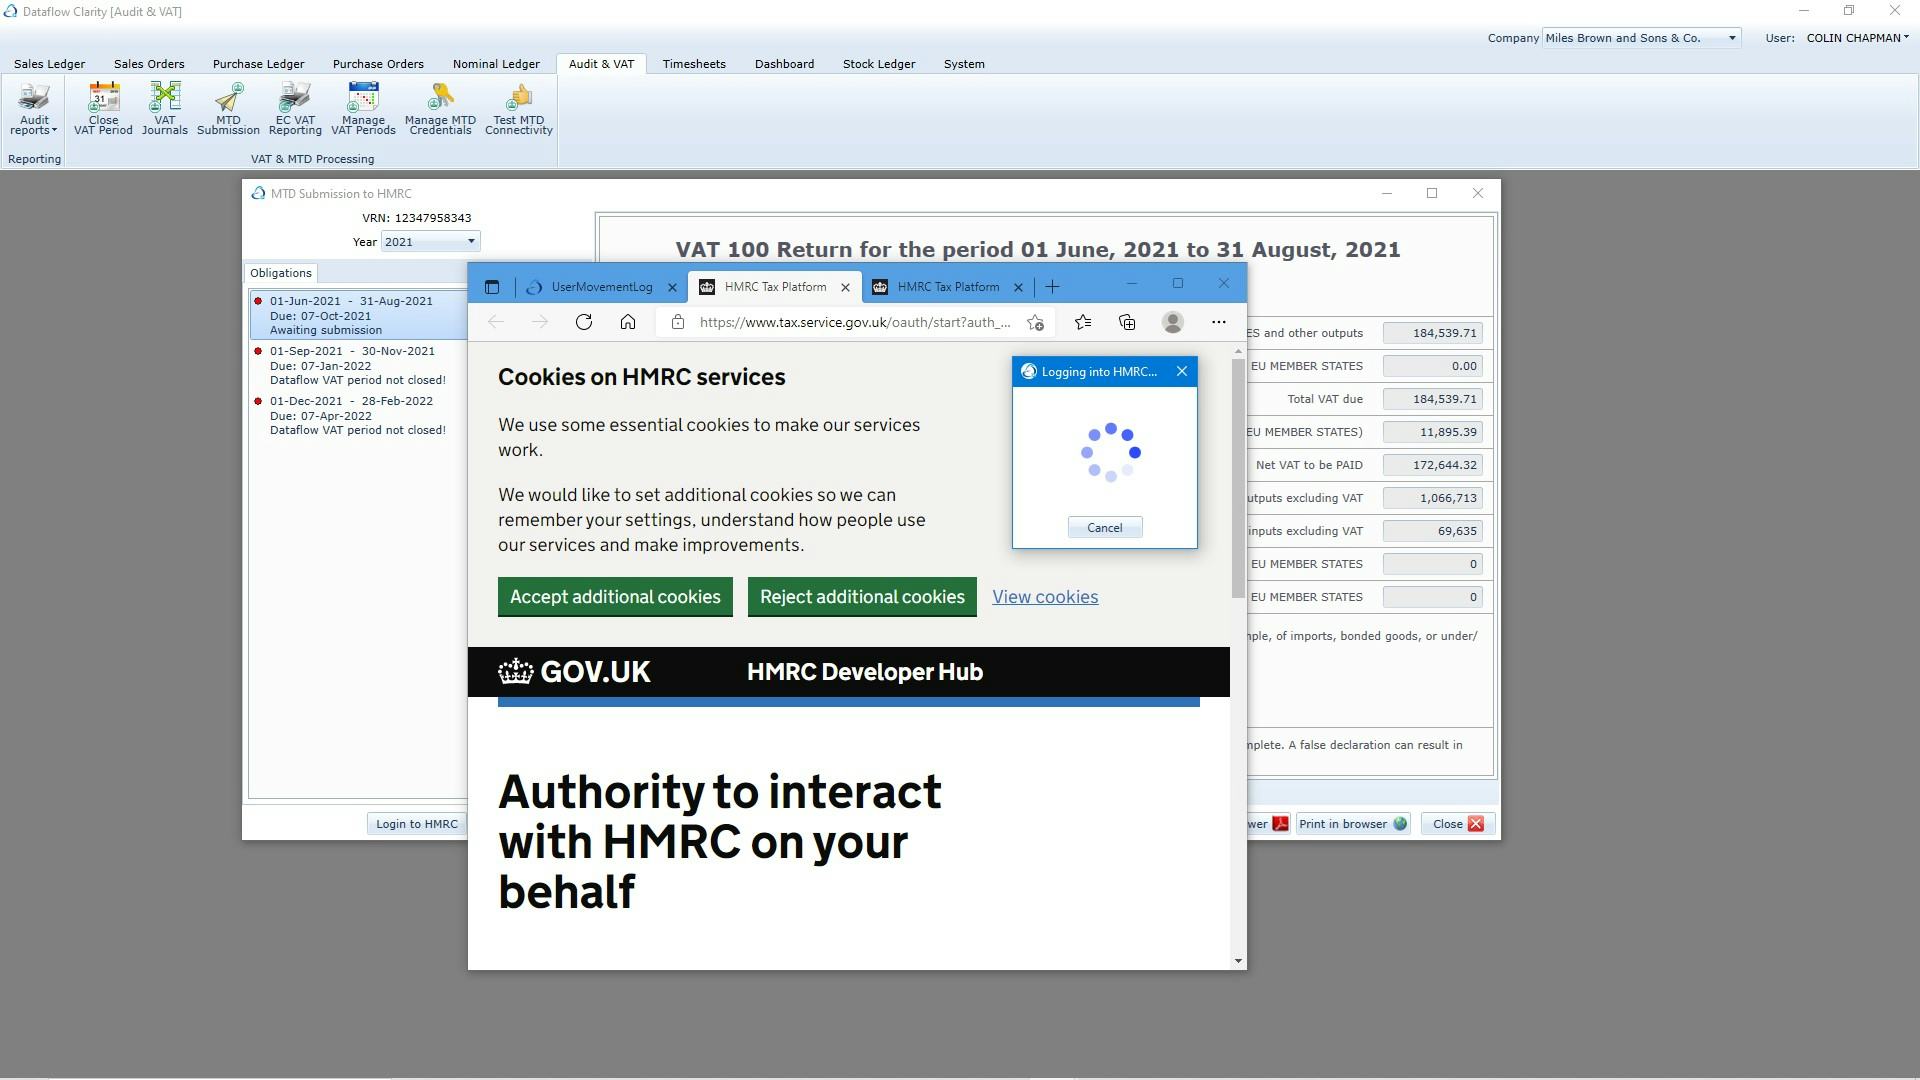Viewport: 1920px width, 1080px height.
Task: Go to browser home page
Action: pos(628,322)
